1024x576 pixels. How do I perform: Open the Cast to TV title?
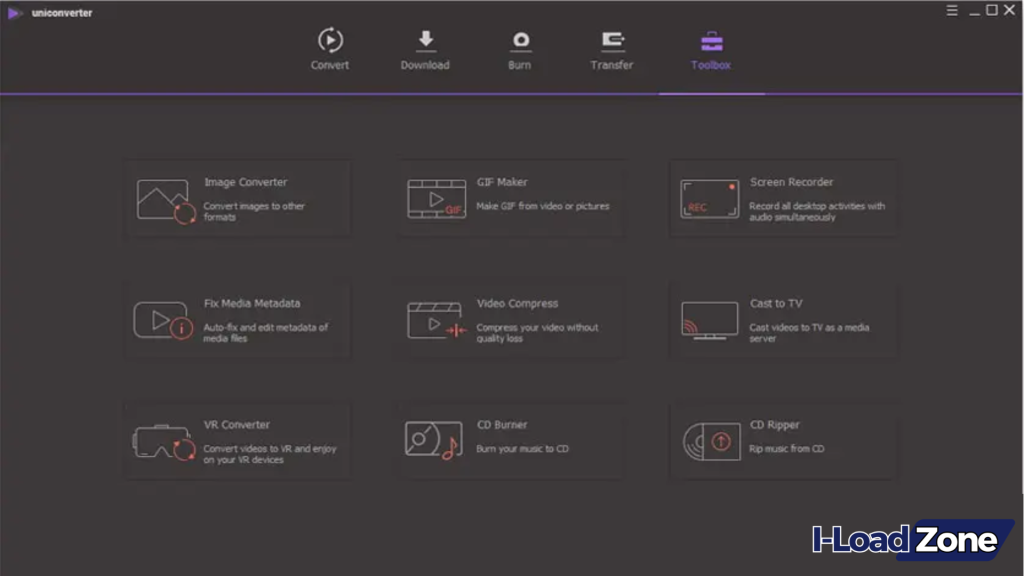776,304
